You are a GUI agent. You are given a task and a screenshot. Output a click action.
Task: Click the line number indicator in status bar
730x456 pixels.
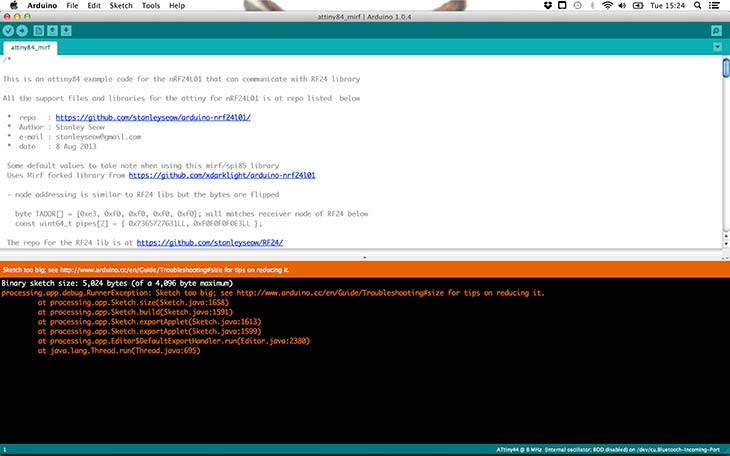point(5,450)
